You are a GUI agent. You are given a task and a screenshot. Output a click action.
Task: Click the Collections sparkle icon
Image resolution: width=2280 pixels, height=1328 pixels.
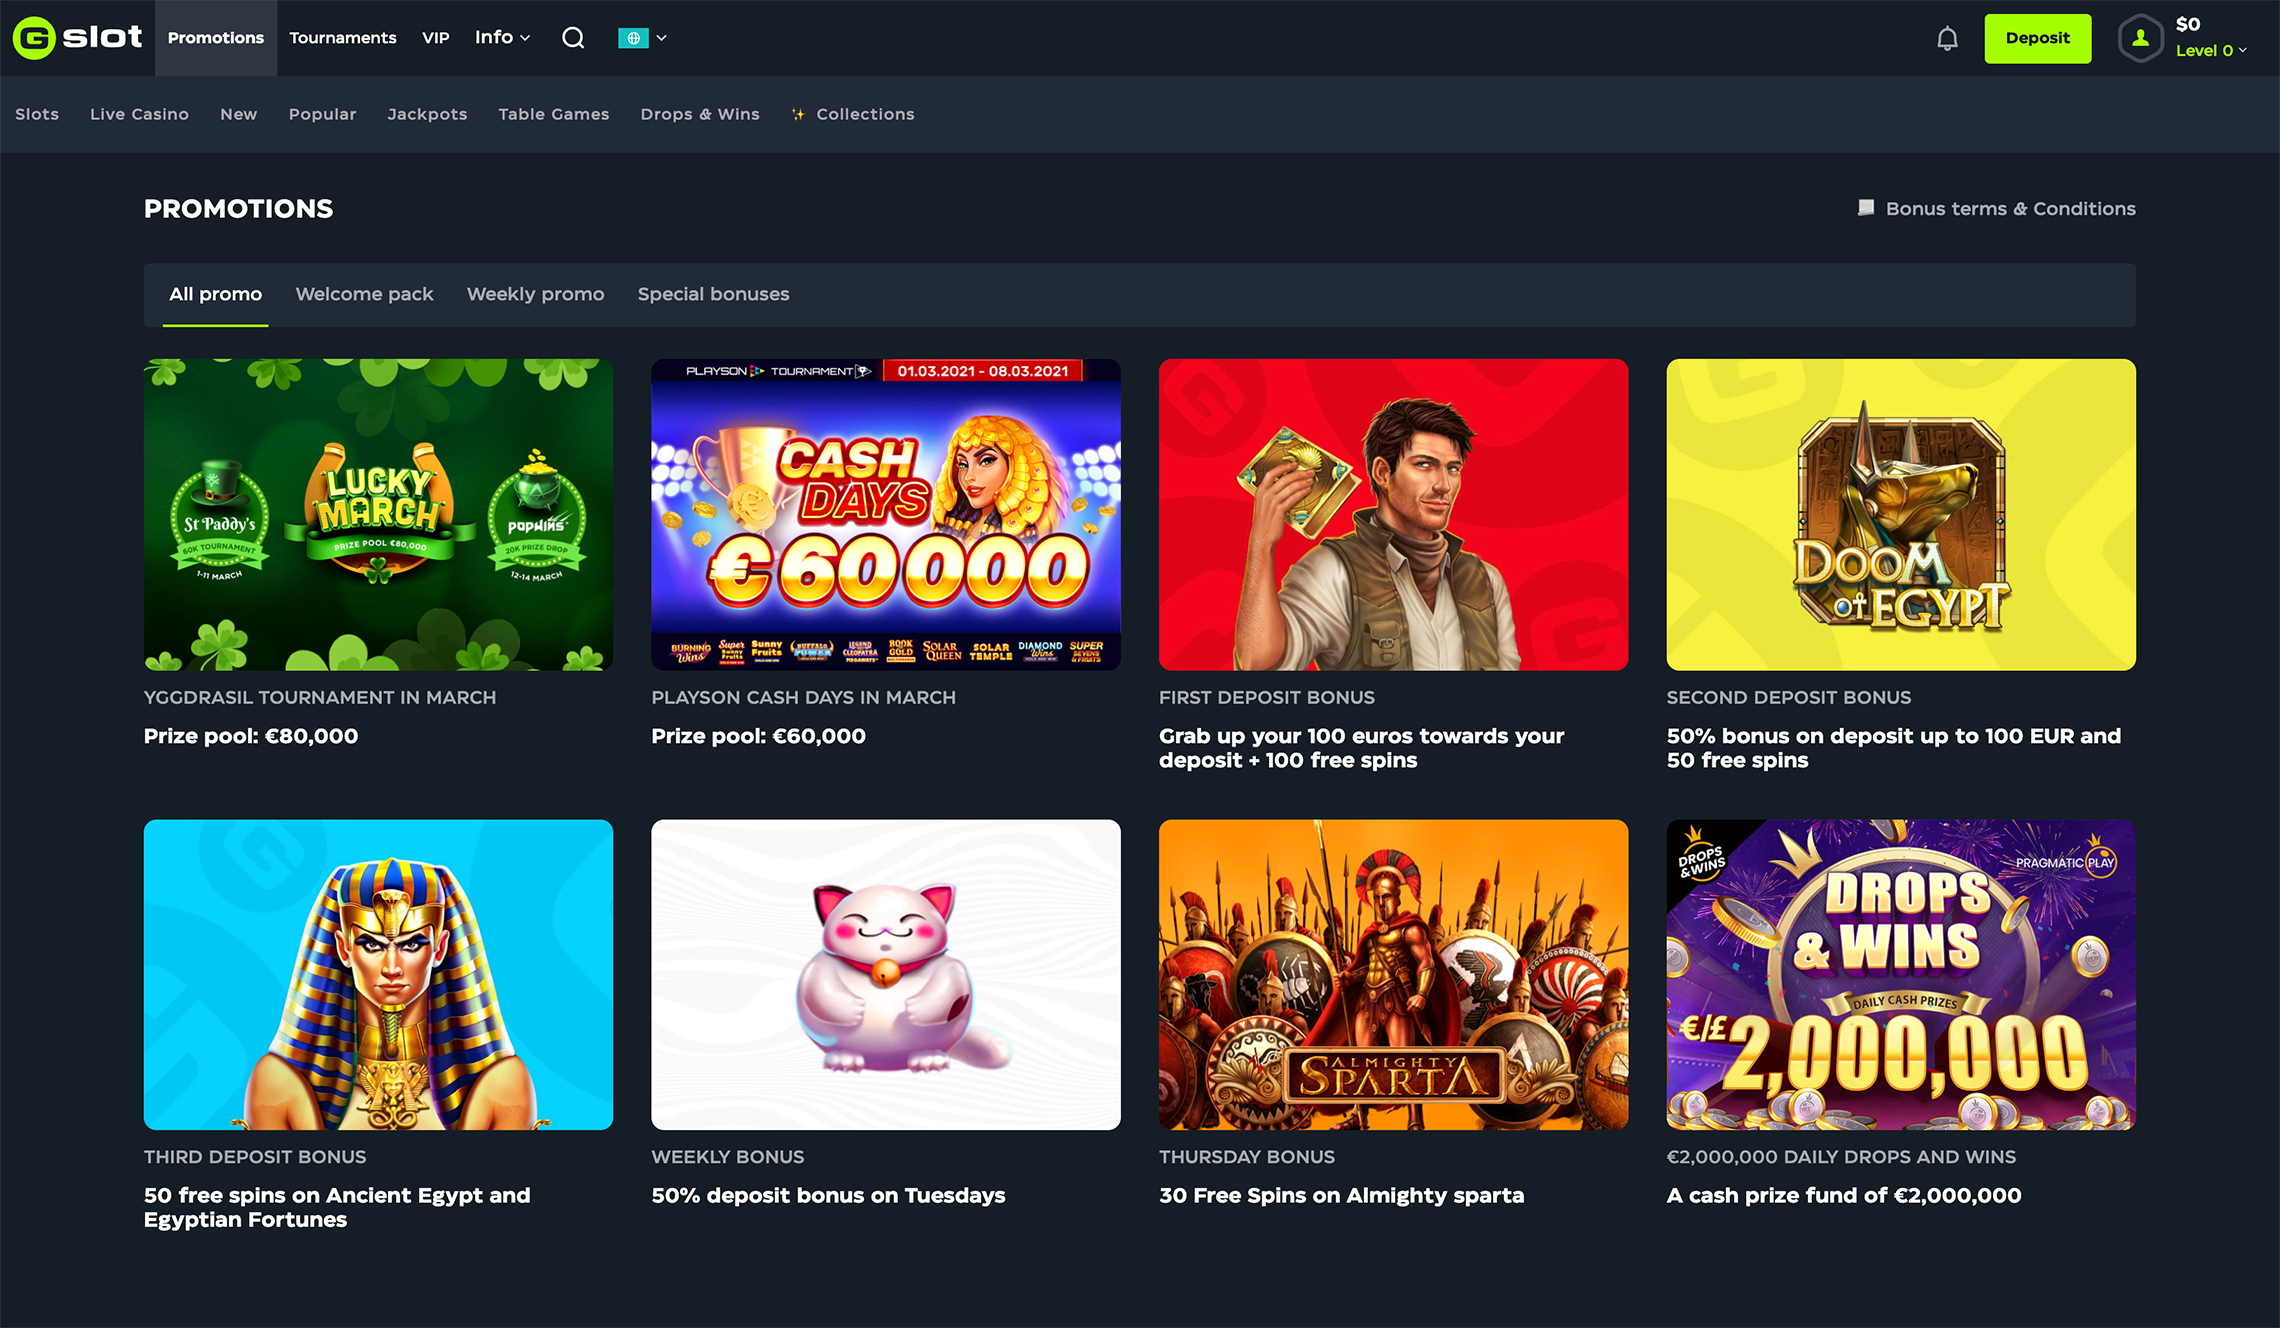(798, 114)
